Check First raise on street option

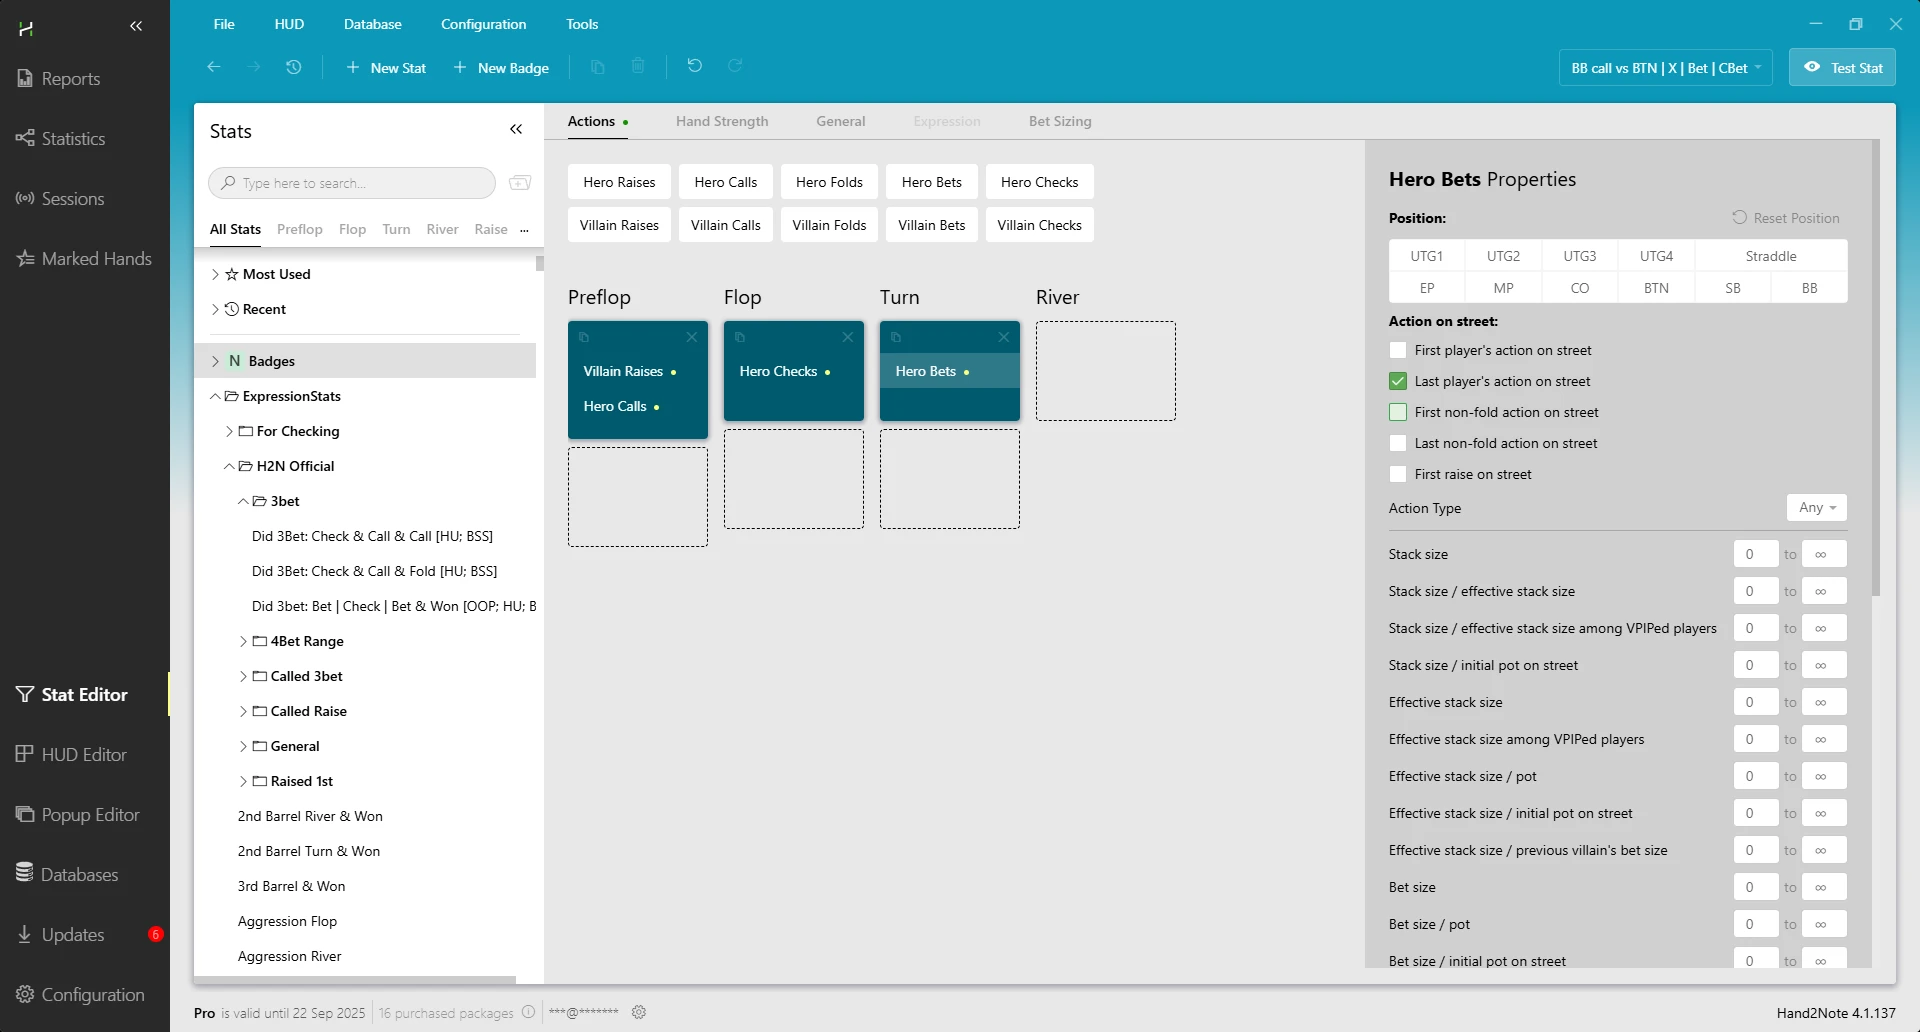1398,474
